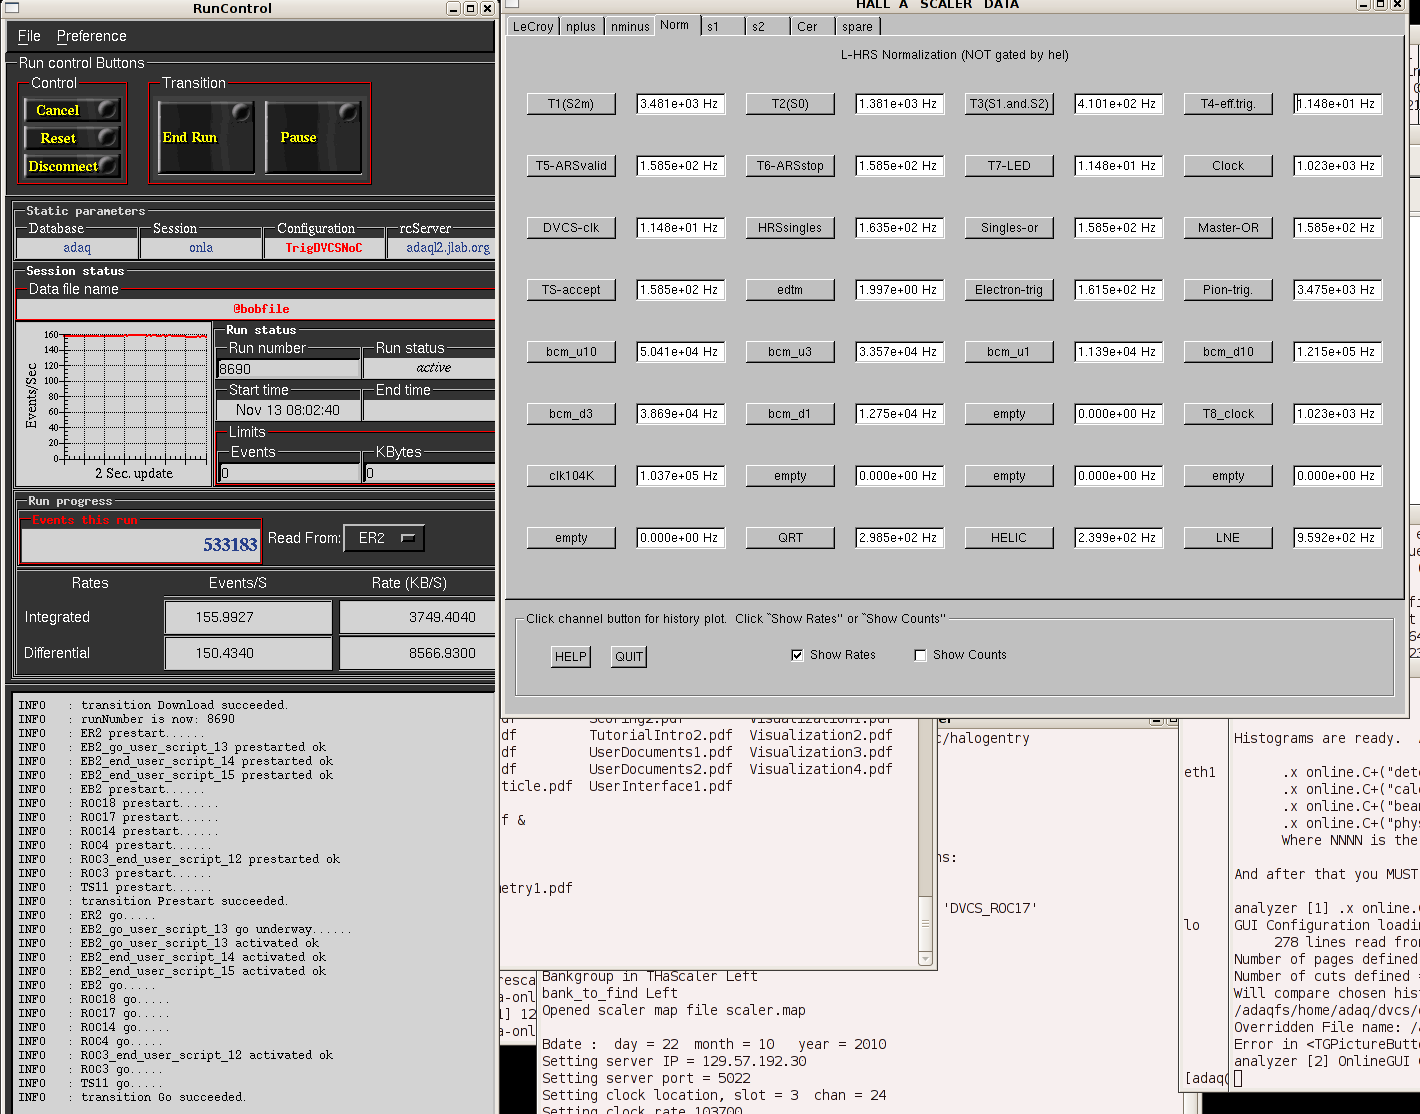Click the DVCS-clk channel button

pyautogui.click(x=571, y=228)
